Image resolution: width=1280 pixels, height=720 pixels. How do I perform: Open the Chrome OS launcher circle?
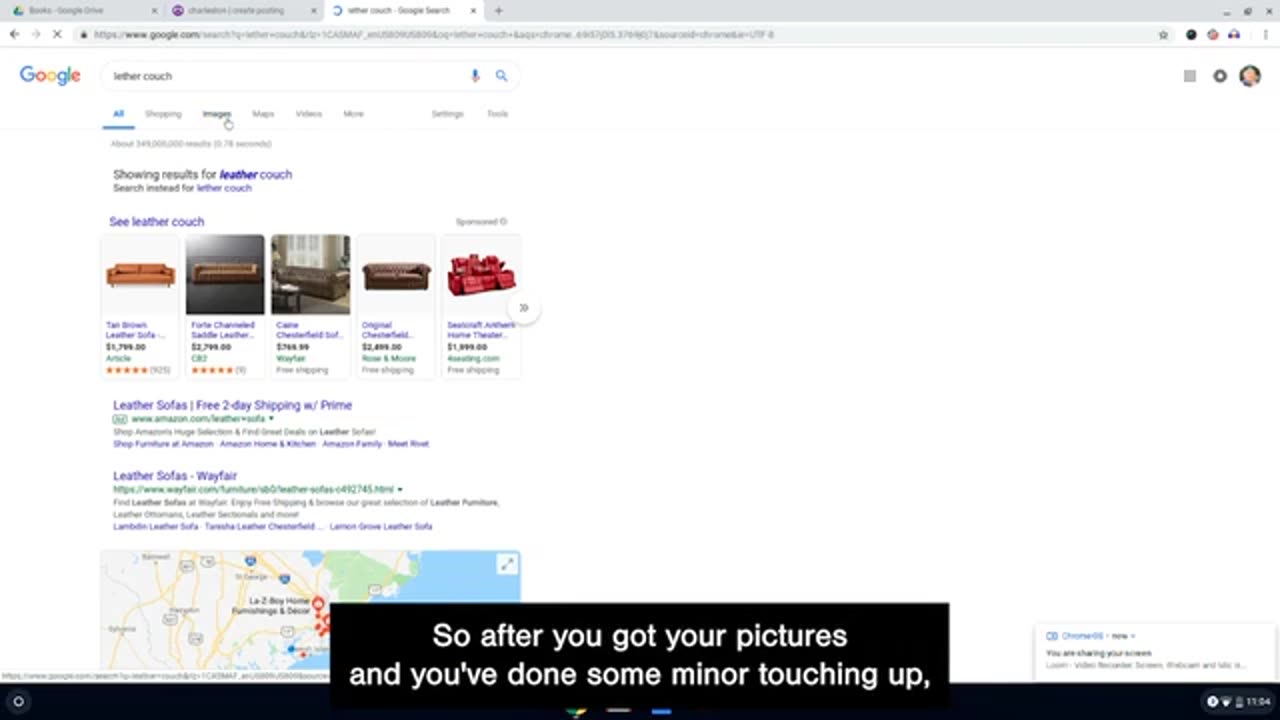(x=18, y=701)
